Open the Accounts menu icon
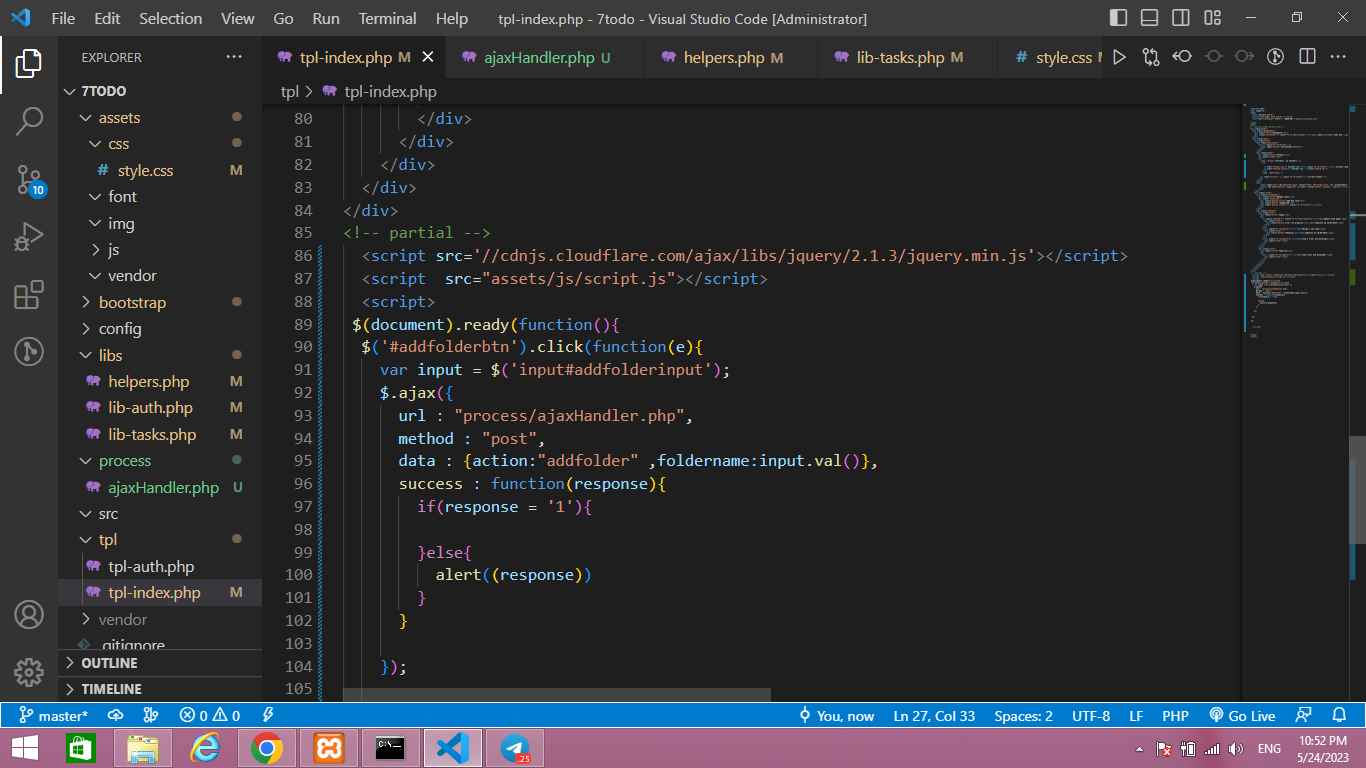This screenshot has width=1366, height=768. (x=29, y=614)
